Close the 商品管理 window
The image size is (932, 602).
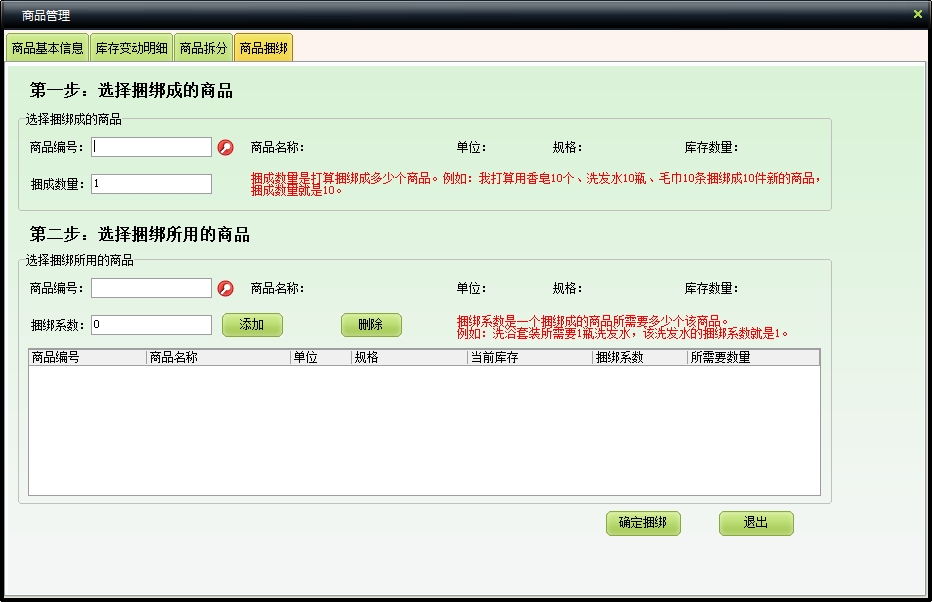pyautogui.click(x=918, y=14)
